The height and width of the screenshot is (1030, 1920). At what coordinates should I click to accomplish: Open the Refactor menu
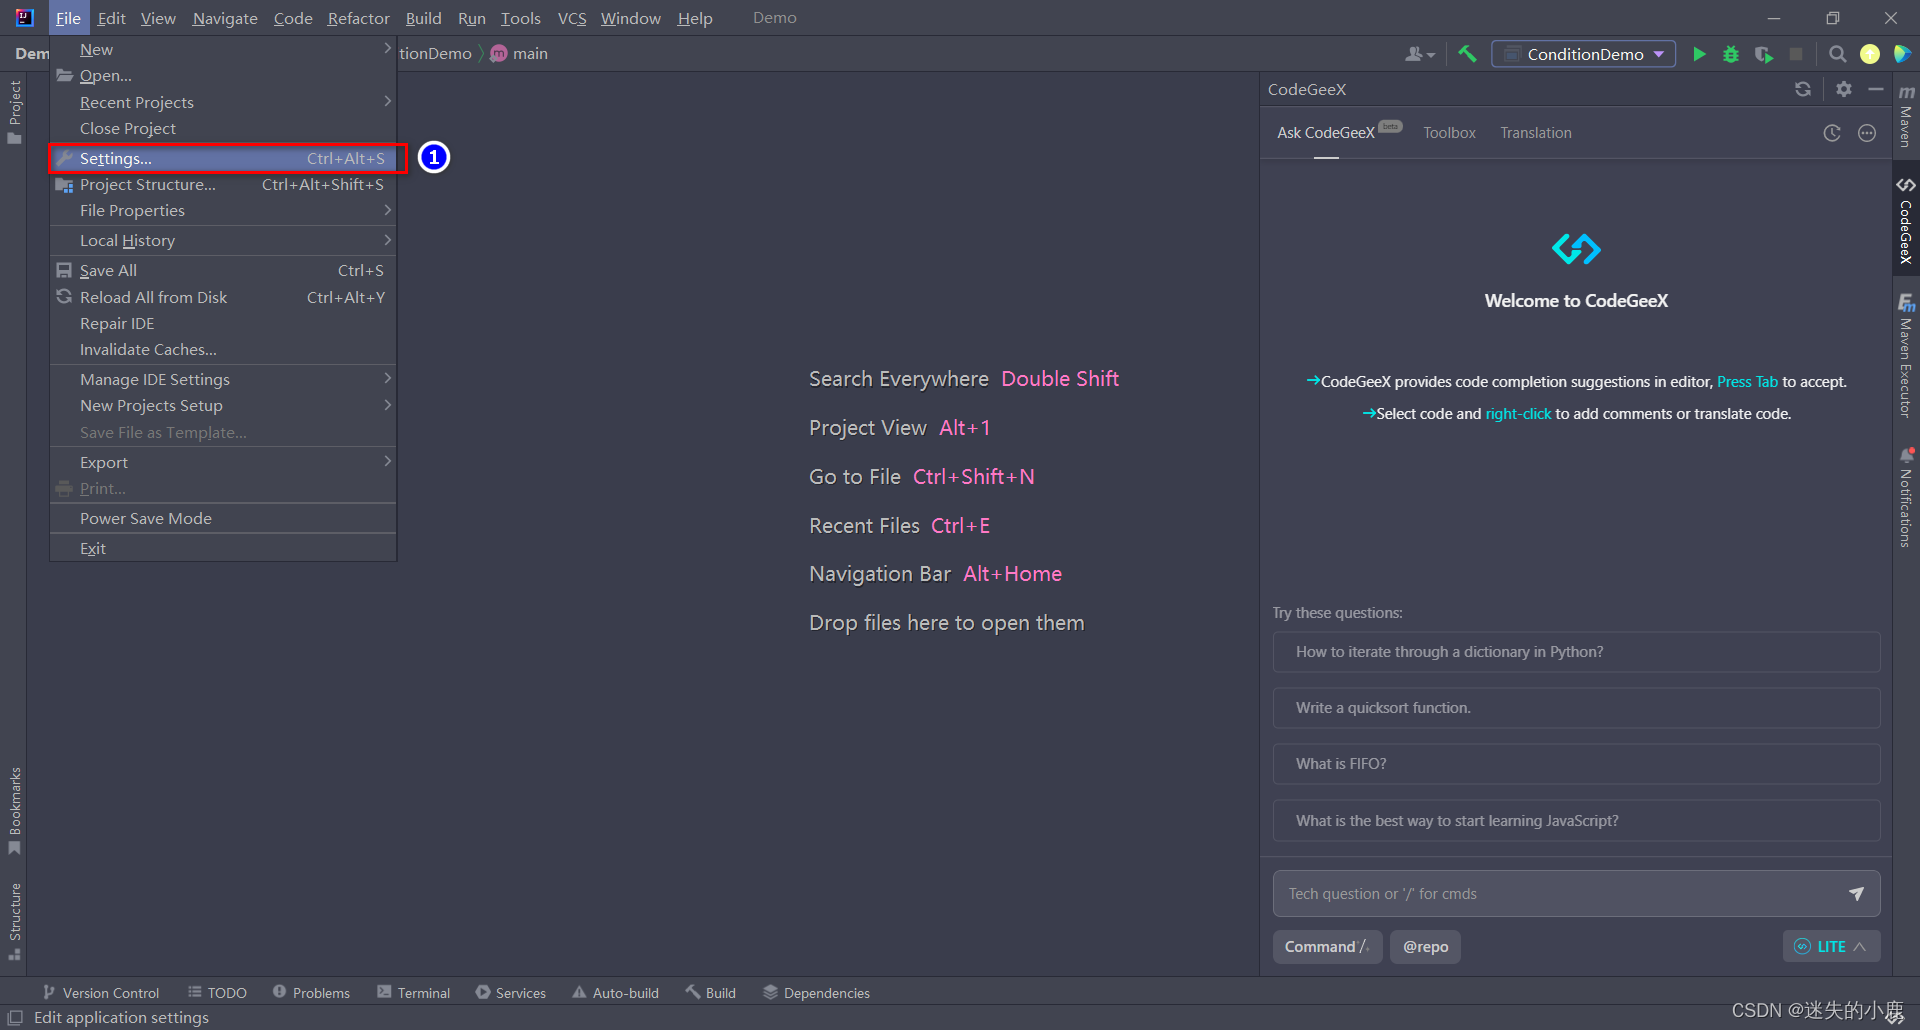coord(358,18)
